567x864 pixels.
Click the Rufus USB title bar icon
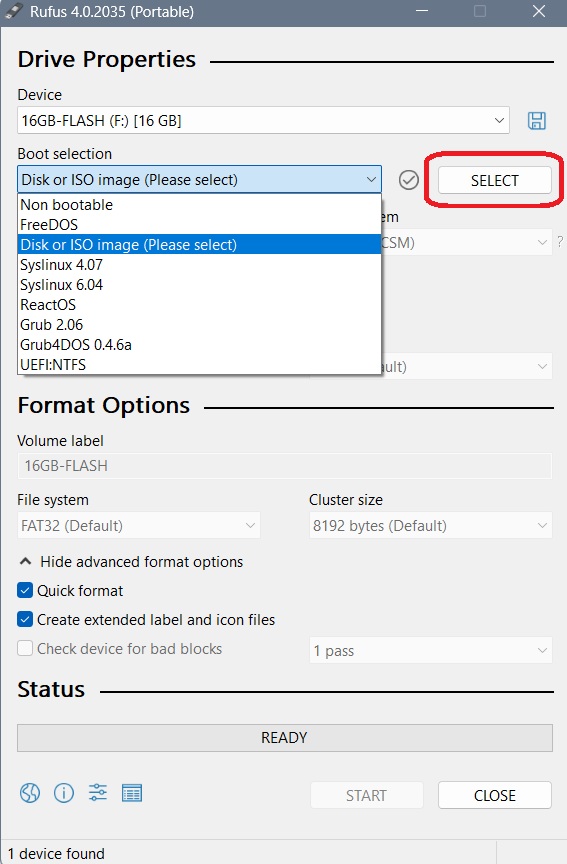[13, 12]
